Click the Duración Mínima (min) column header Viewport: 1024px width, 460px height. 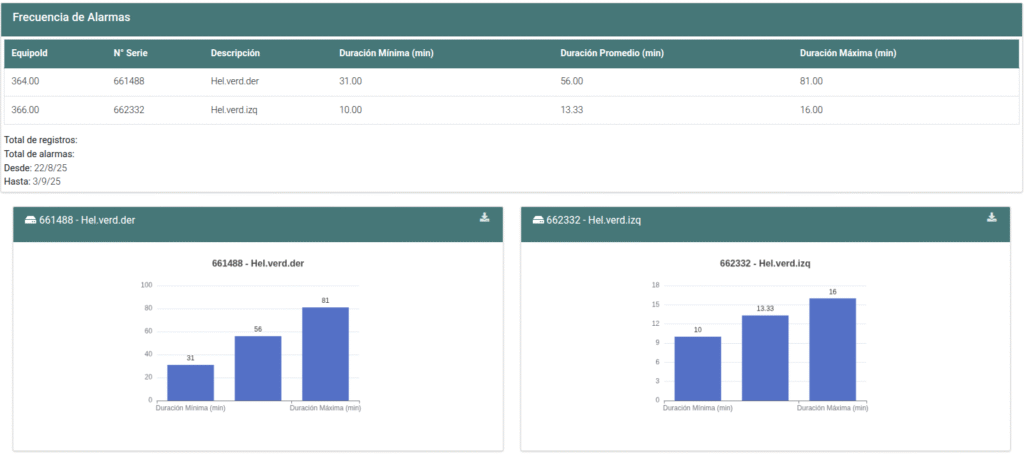387,53
